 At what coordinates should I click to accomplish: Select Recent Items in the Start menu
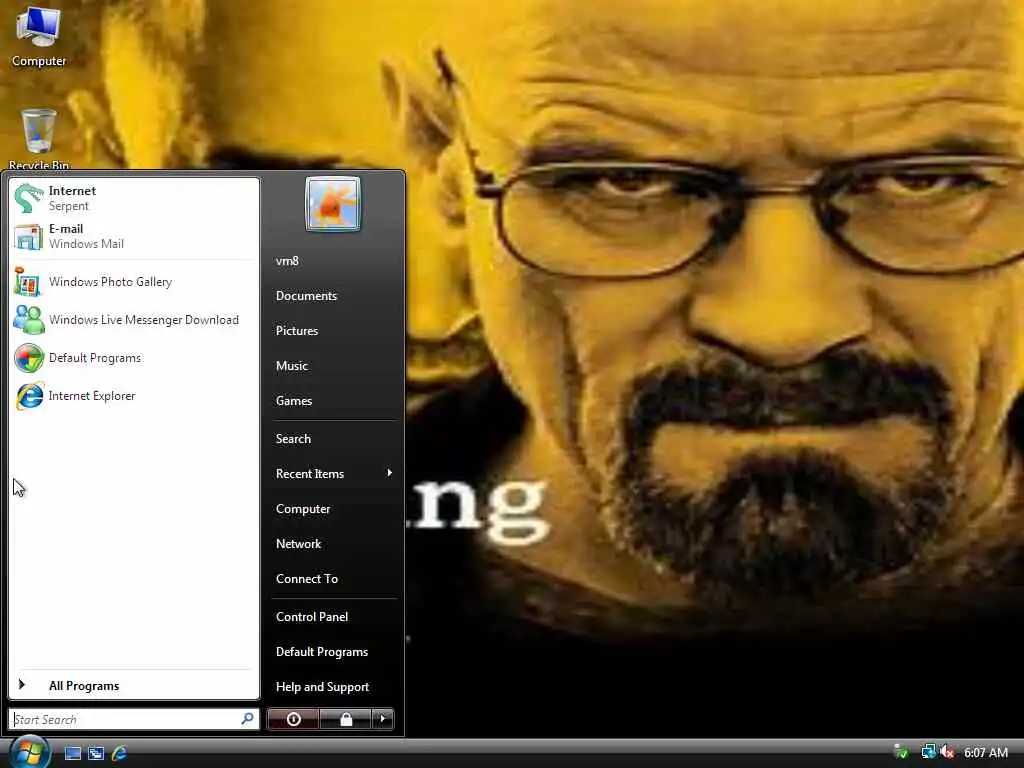tap(333, 473)
